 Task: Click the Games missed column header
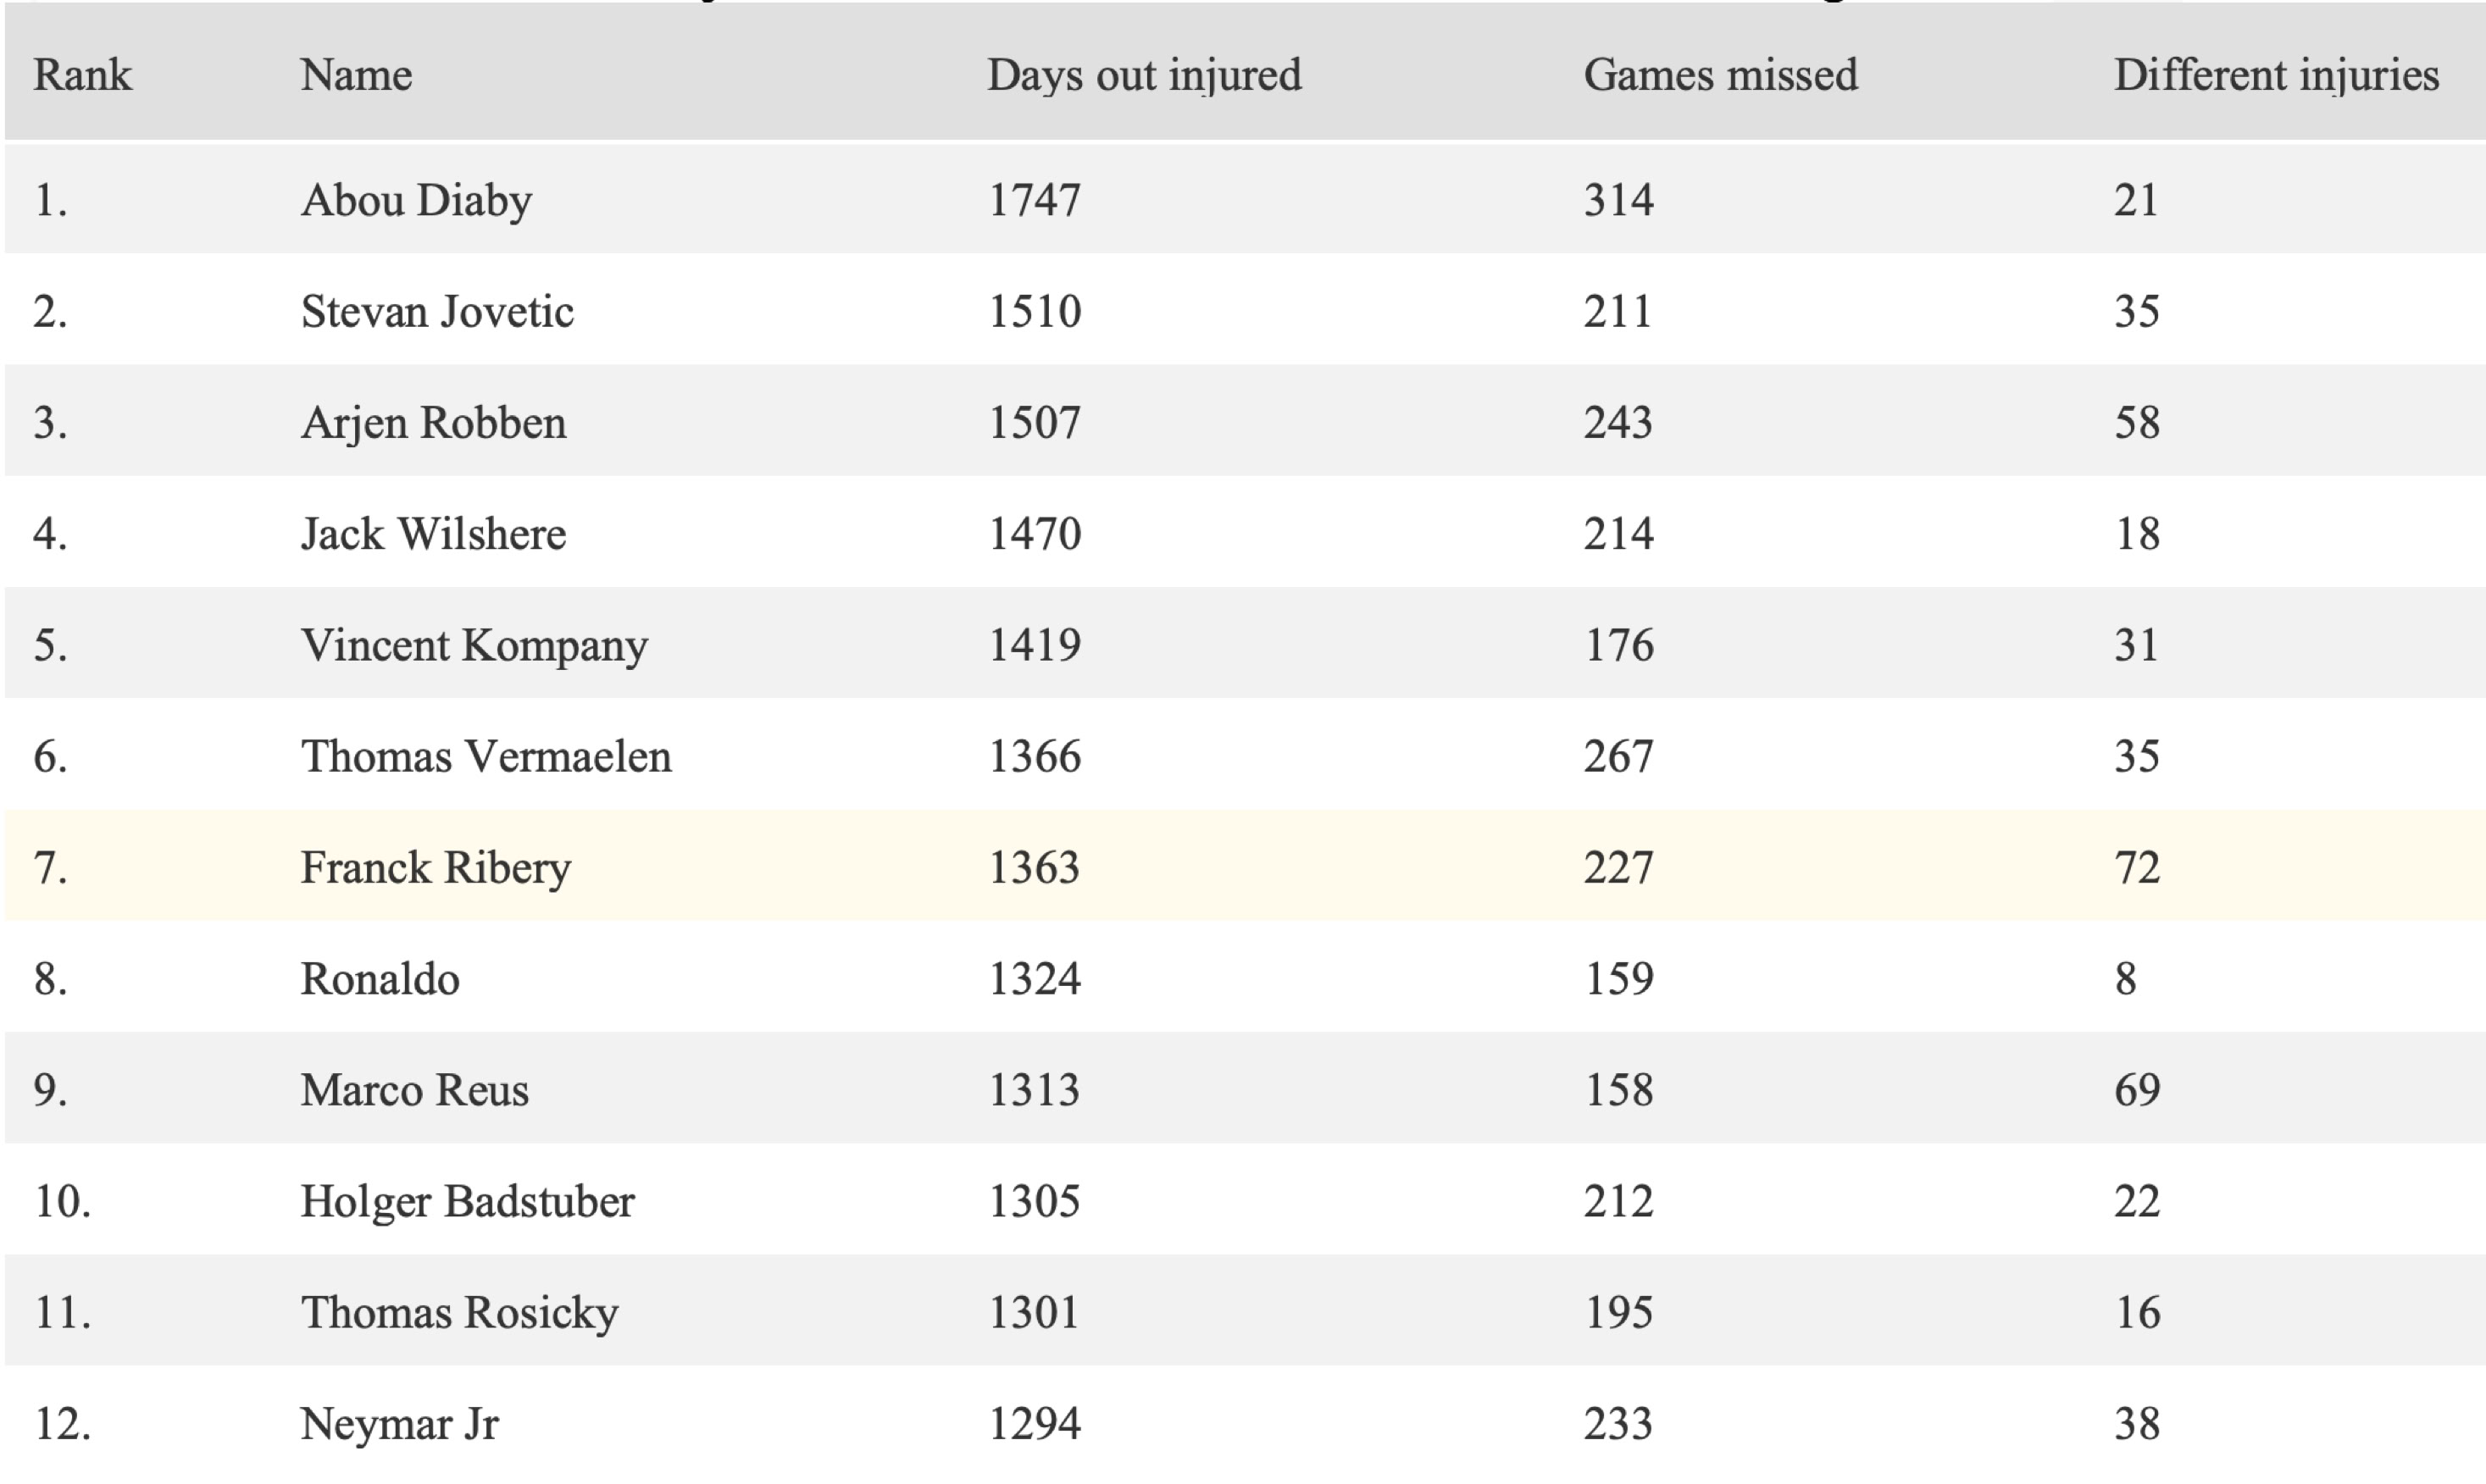[x=1720, y=75]
